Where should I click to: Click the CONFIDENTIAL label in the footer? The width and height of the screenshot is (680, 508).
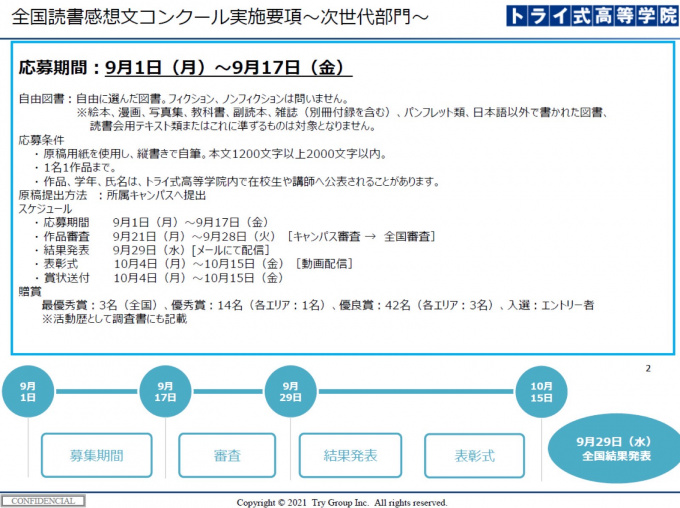tap(41, 501)
